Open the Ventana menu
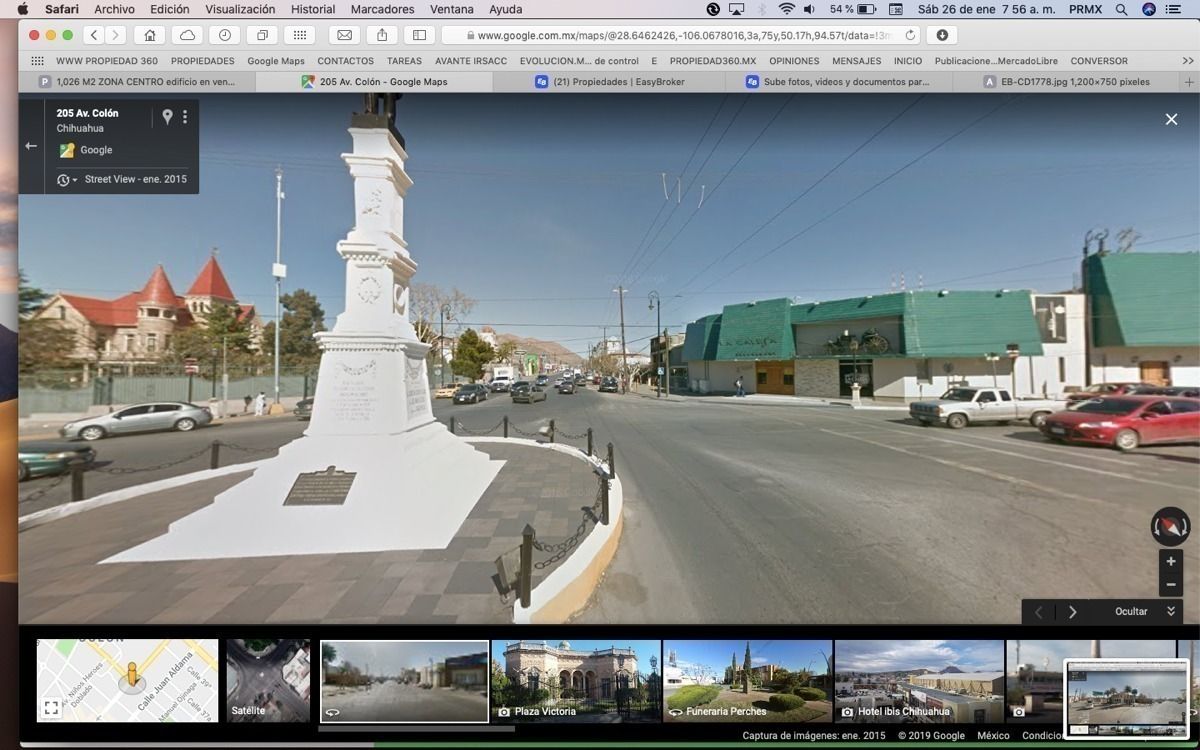The height and width of the screenshot is (750, 1200). point(452,9)
